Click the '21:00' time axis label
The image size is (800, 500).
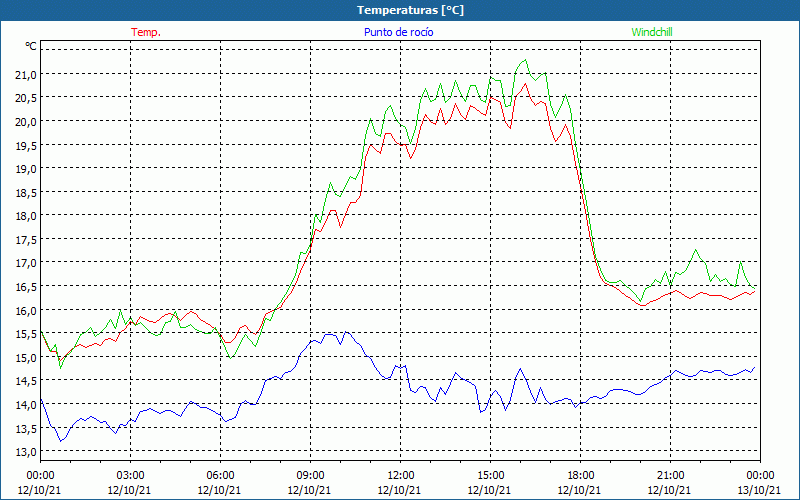click(x=670, y=476)
